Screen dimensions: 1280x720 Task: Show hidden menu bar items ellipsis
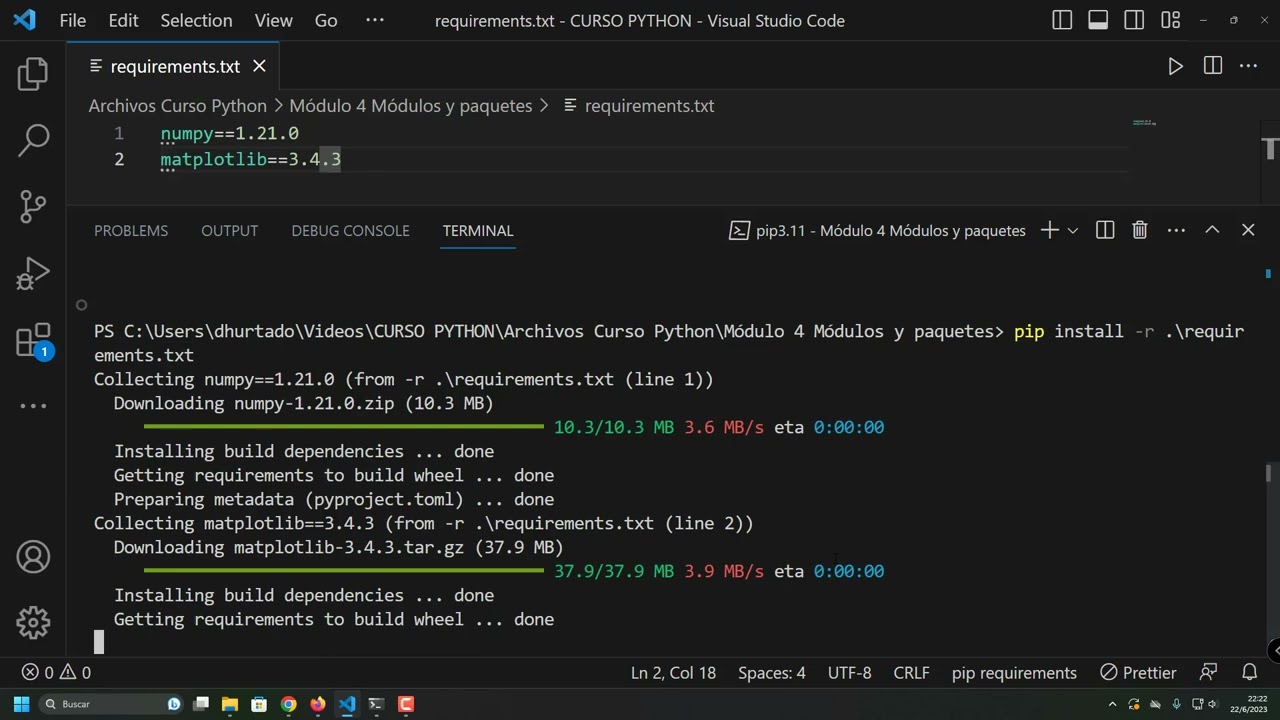(375, 20)
